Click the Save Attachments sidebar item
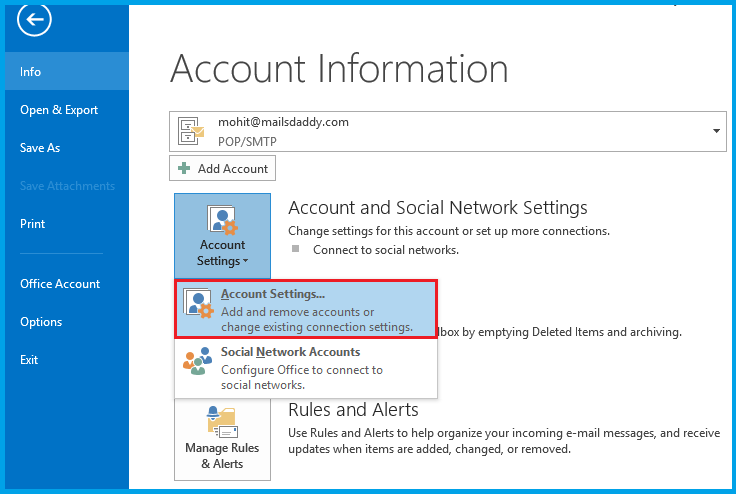The width and height of the screenshot is (736, 494). tap(67, 185)
